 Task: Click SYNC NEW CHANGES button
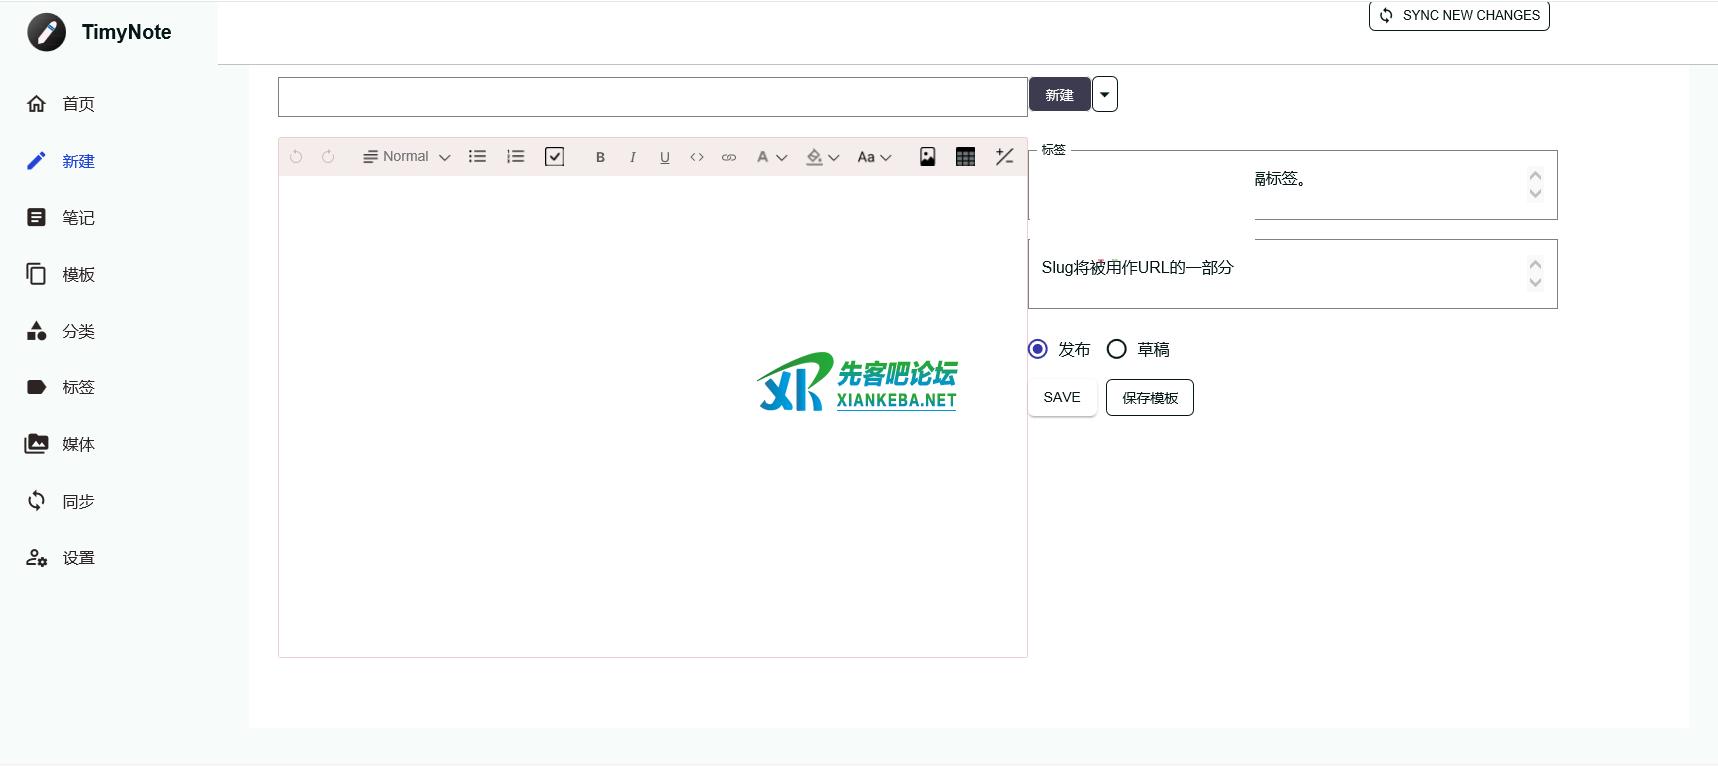pos(1459,15)
